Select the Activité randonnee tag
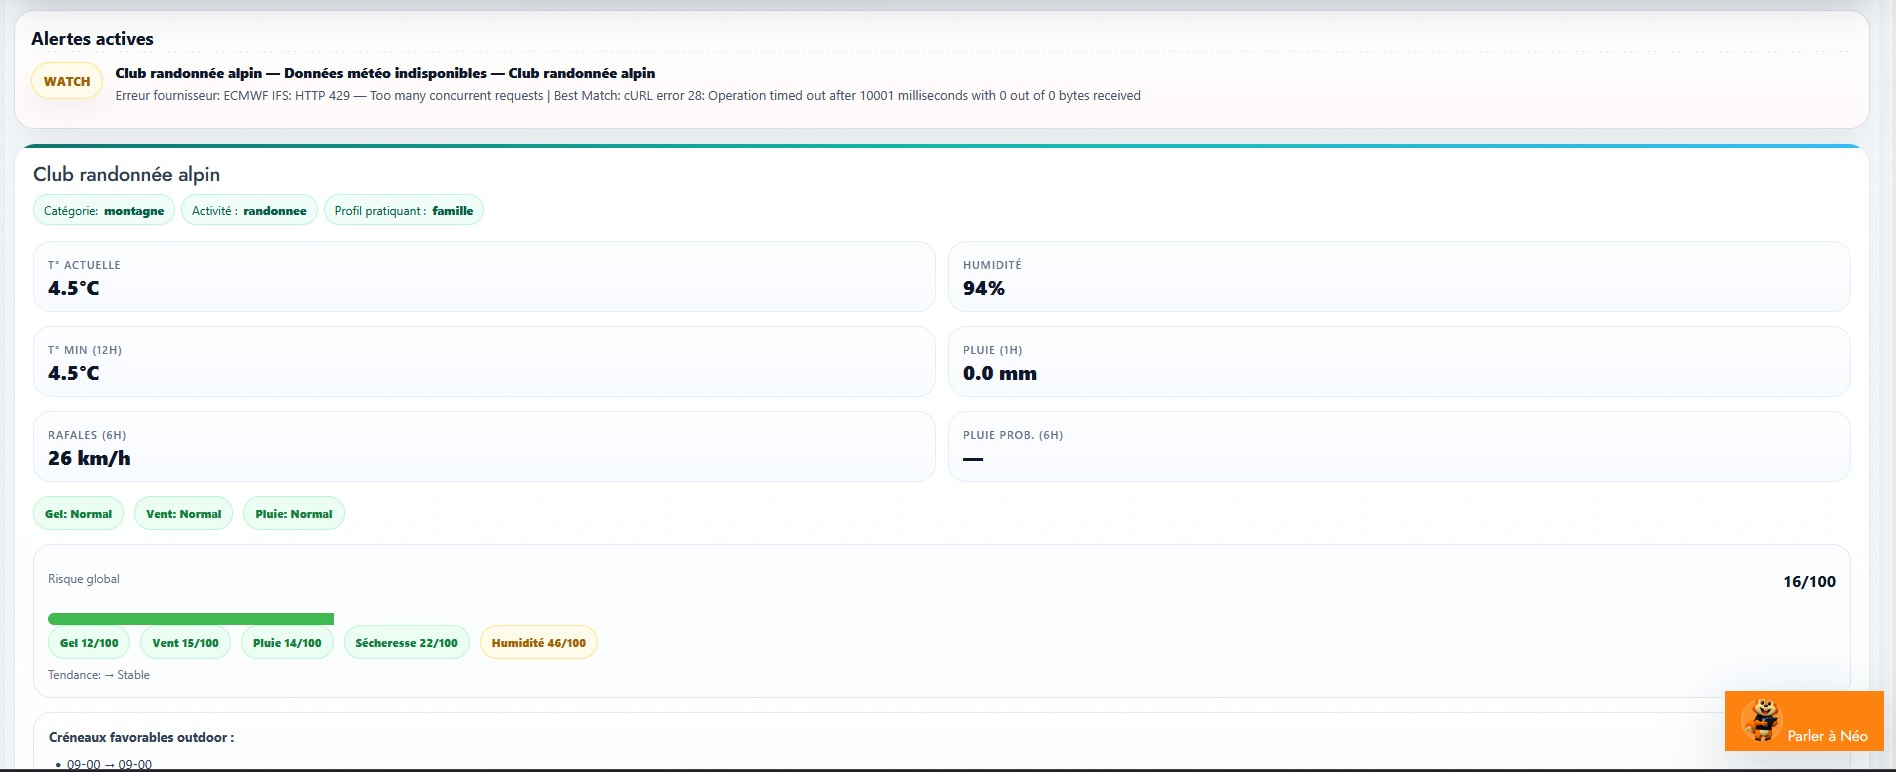This screenshot has width=1896, height=772. point(249,211)
